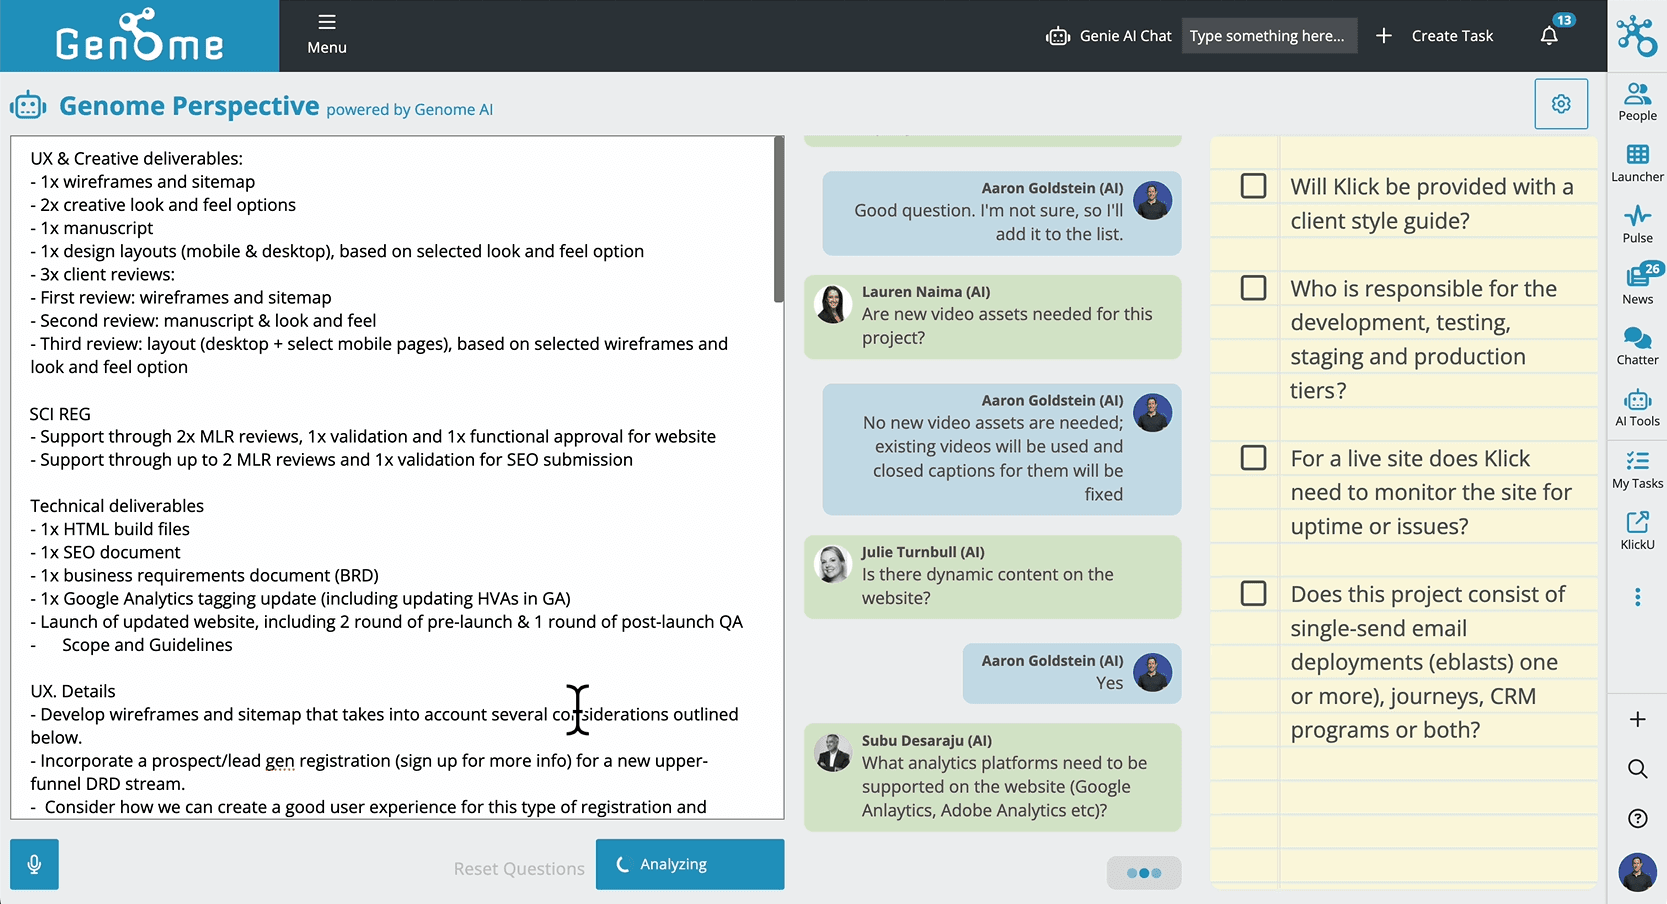1667x904 pixels.
Task: Open the People sidebar icon
Action: (1637, 102)
